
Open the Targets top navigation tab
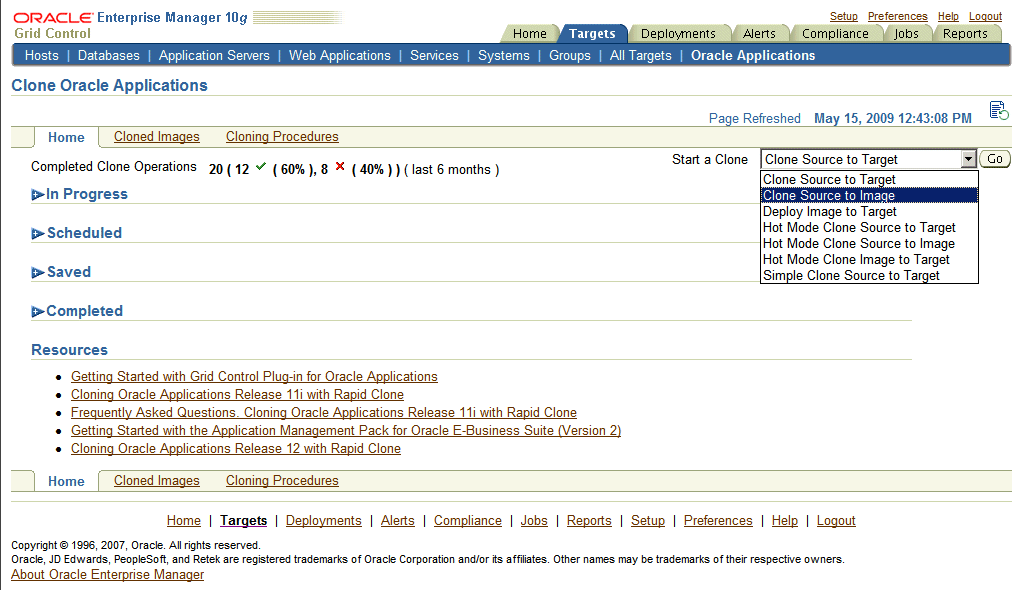[x=592, y=34]
